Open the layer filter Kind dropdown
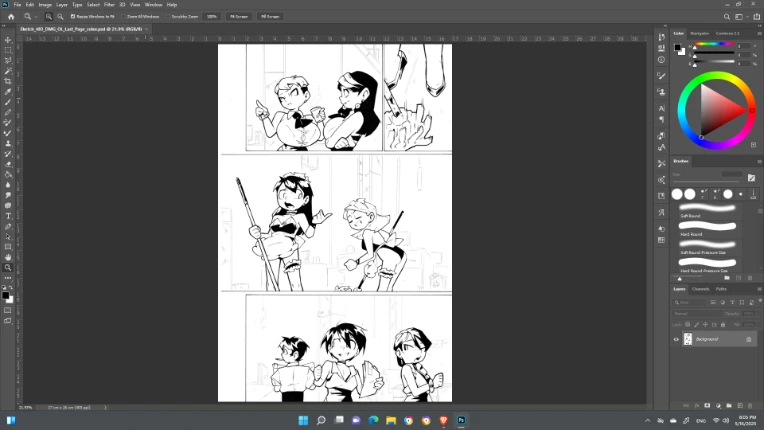The image size is (764, 430). click(x=689, y=302)
